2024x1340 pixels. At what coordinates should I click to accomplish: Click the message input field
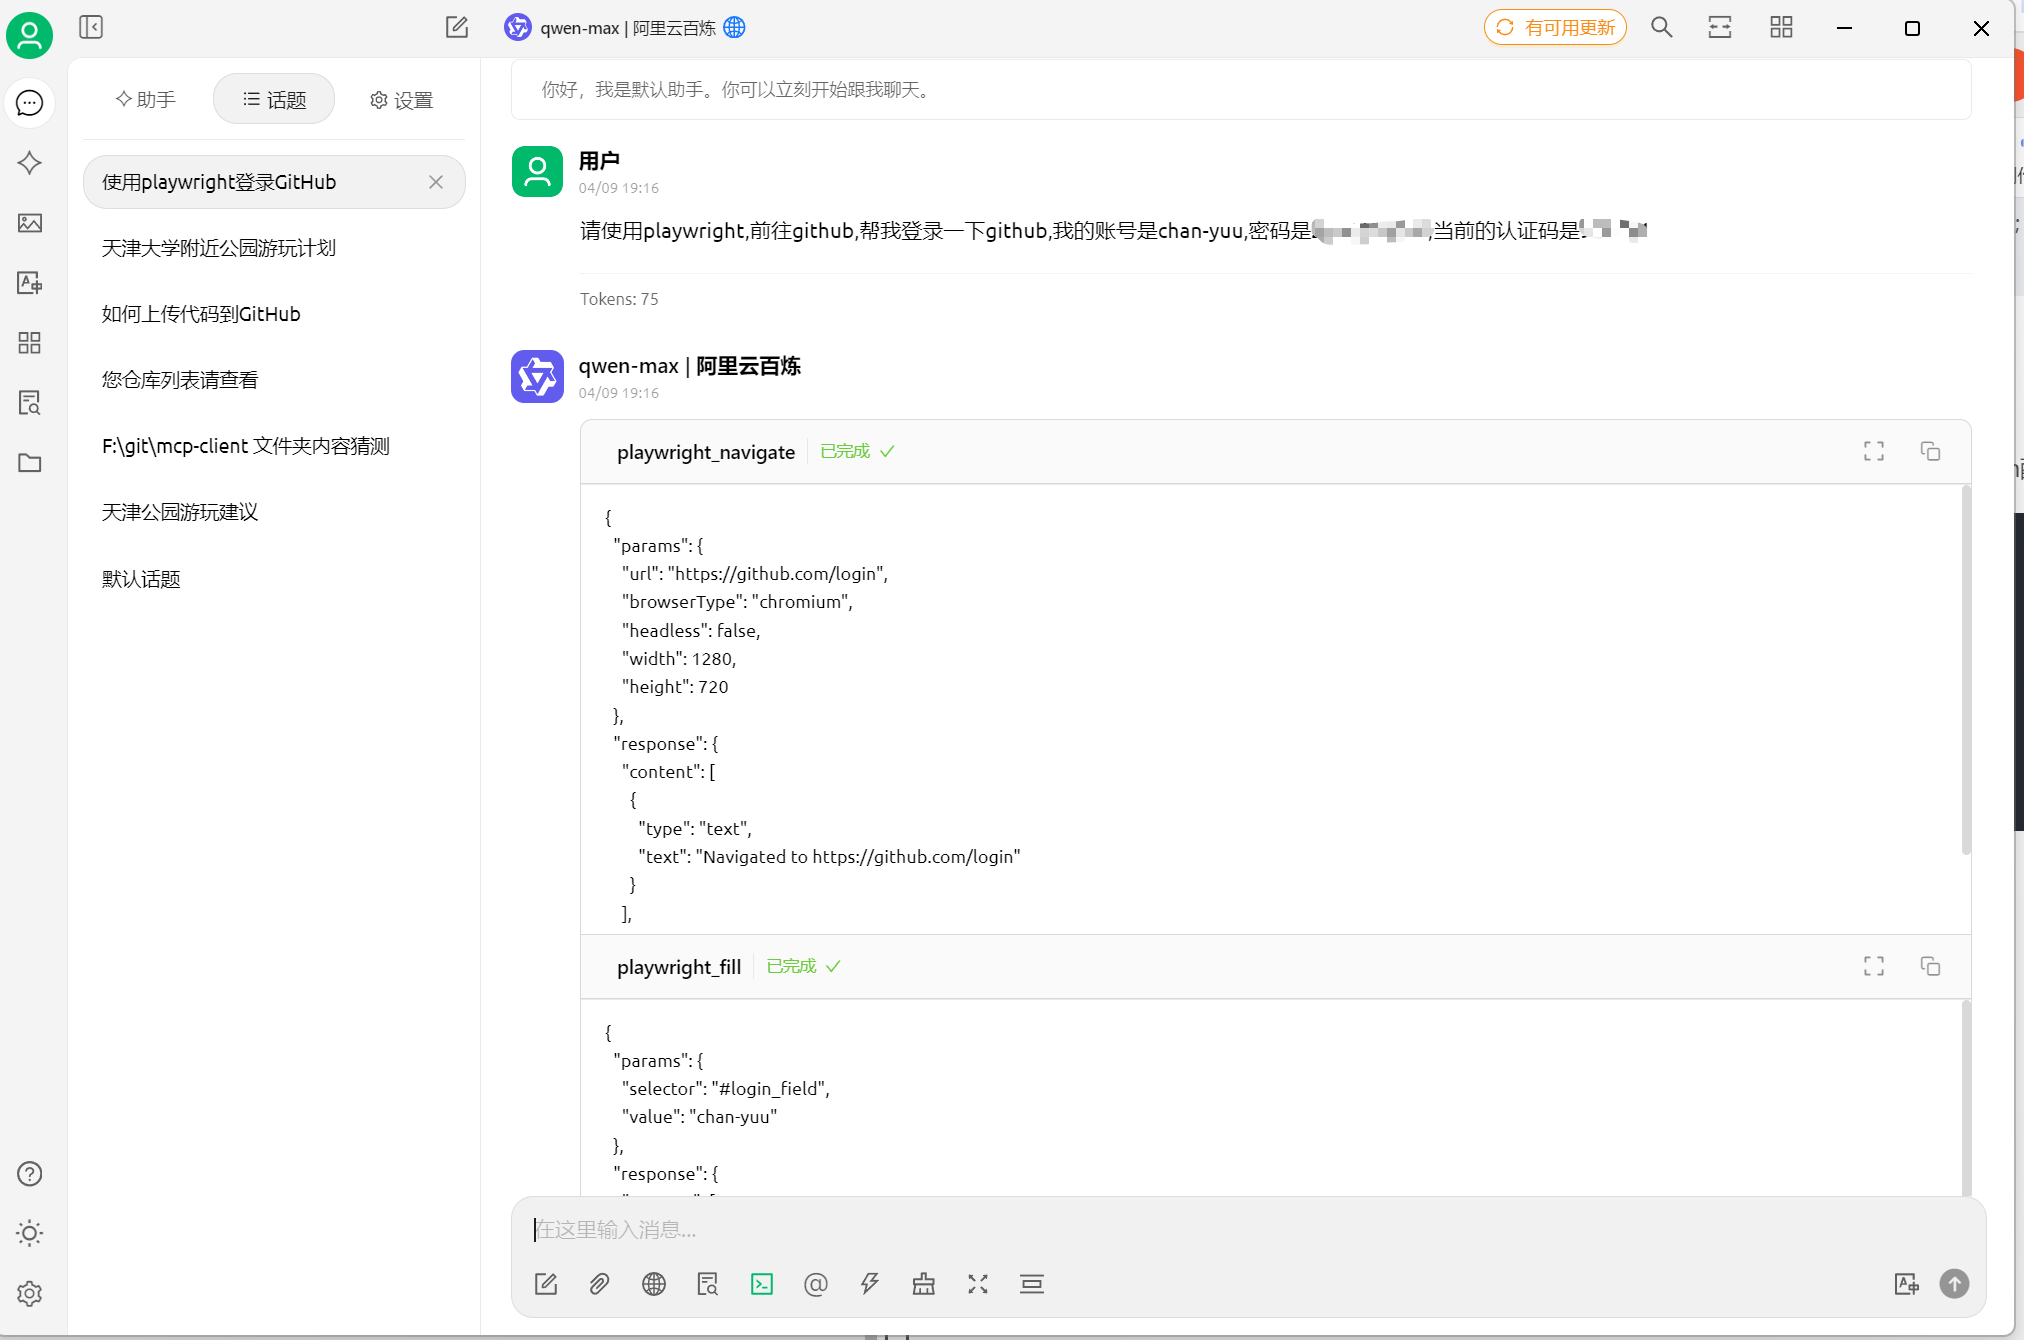point(1200,1229)
